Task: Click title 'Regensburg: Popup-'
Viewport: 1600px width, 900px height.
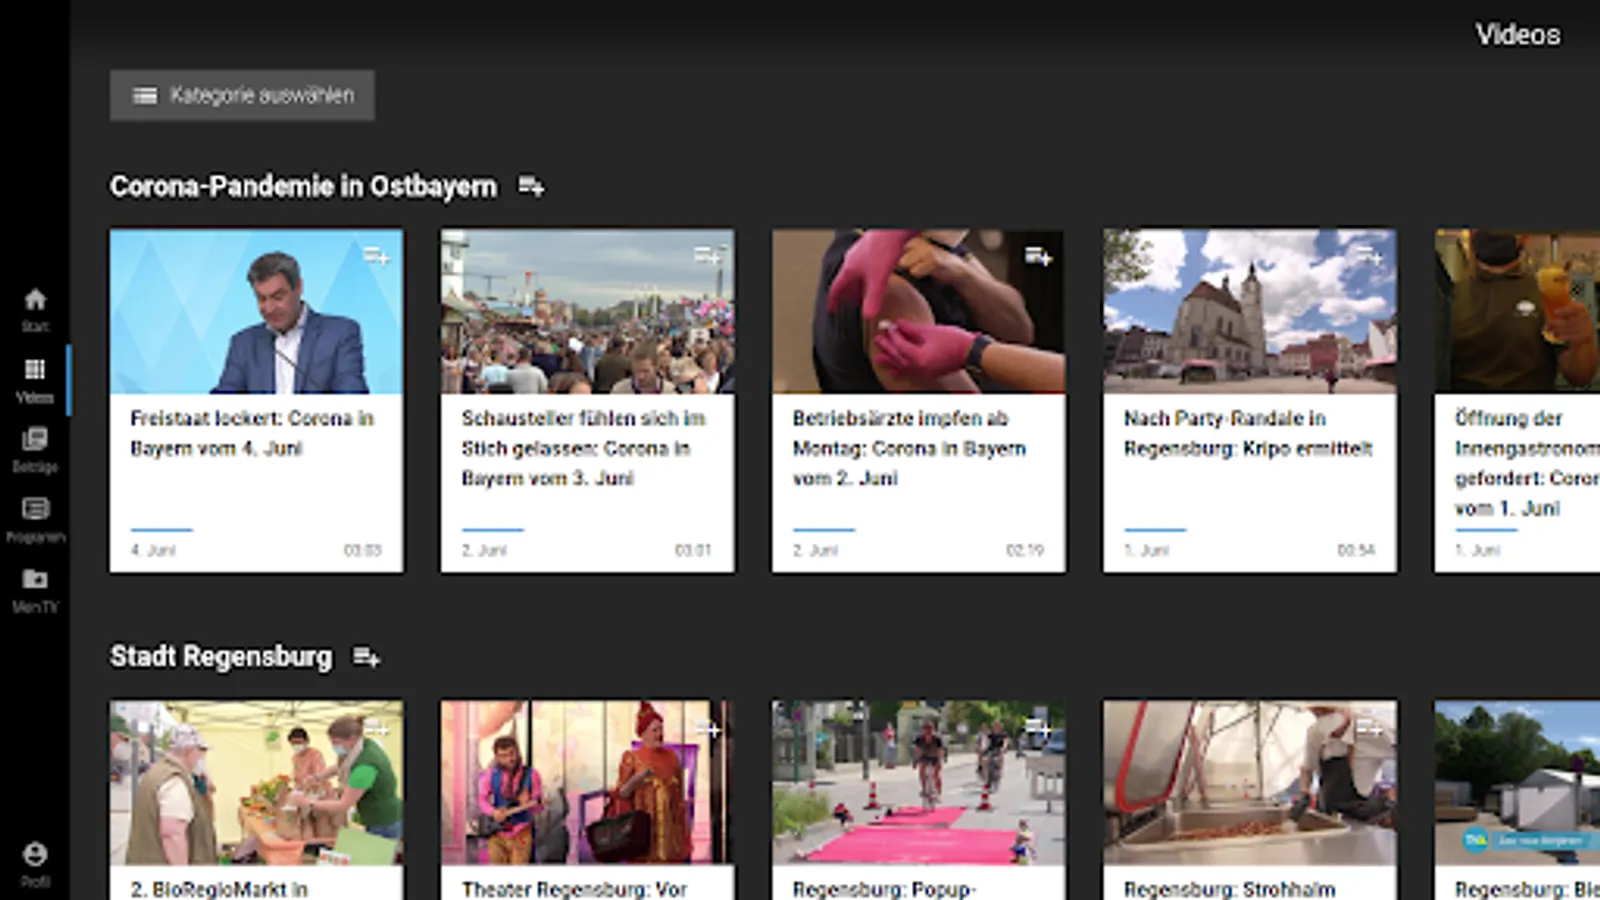Action: click(x=884, y=889)
